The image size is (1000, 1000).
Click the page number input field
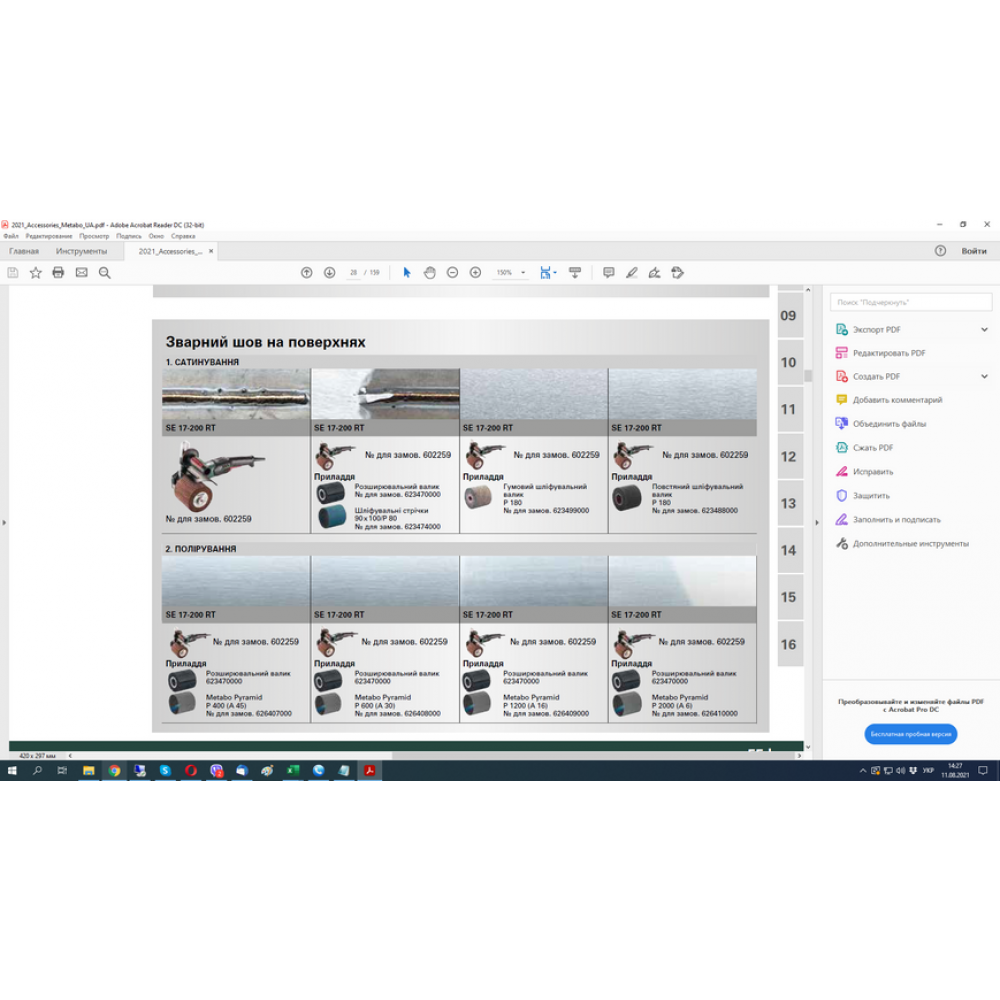354,272
